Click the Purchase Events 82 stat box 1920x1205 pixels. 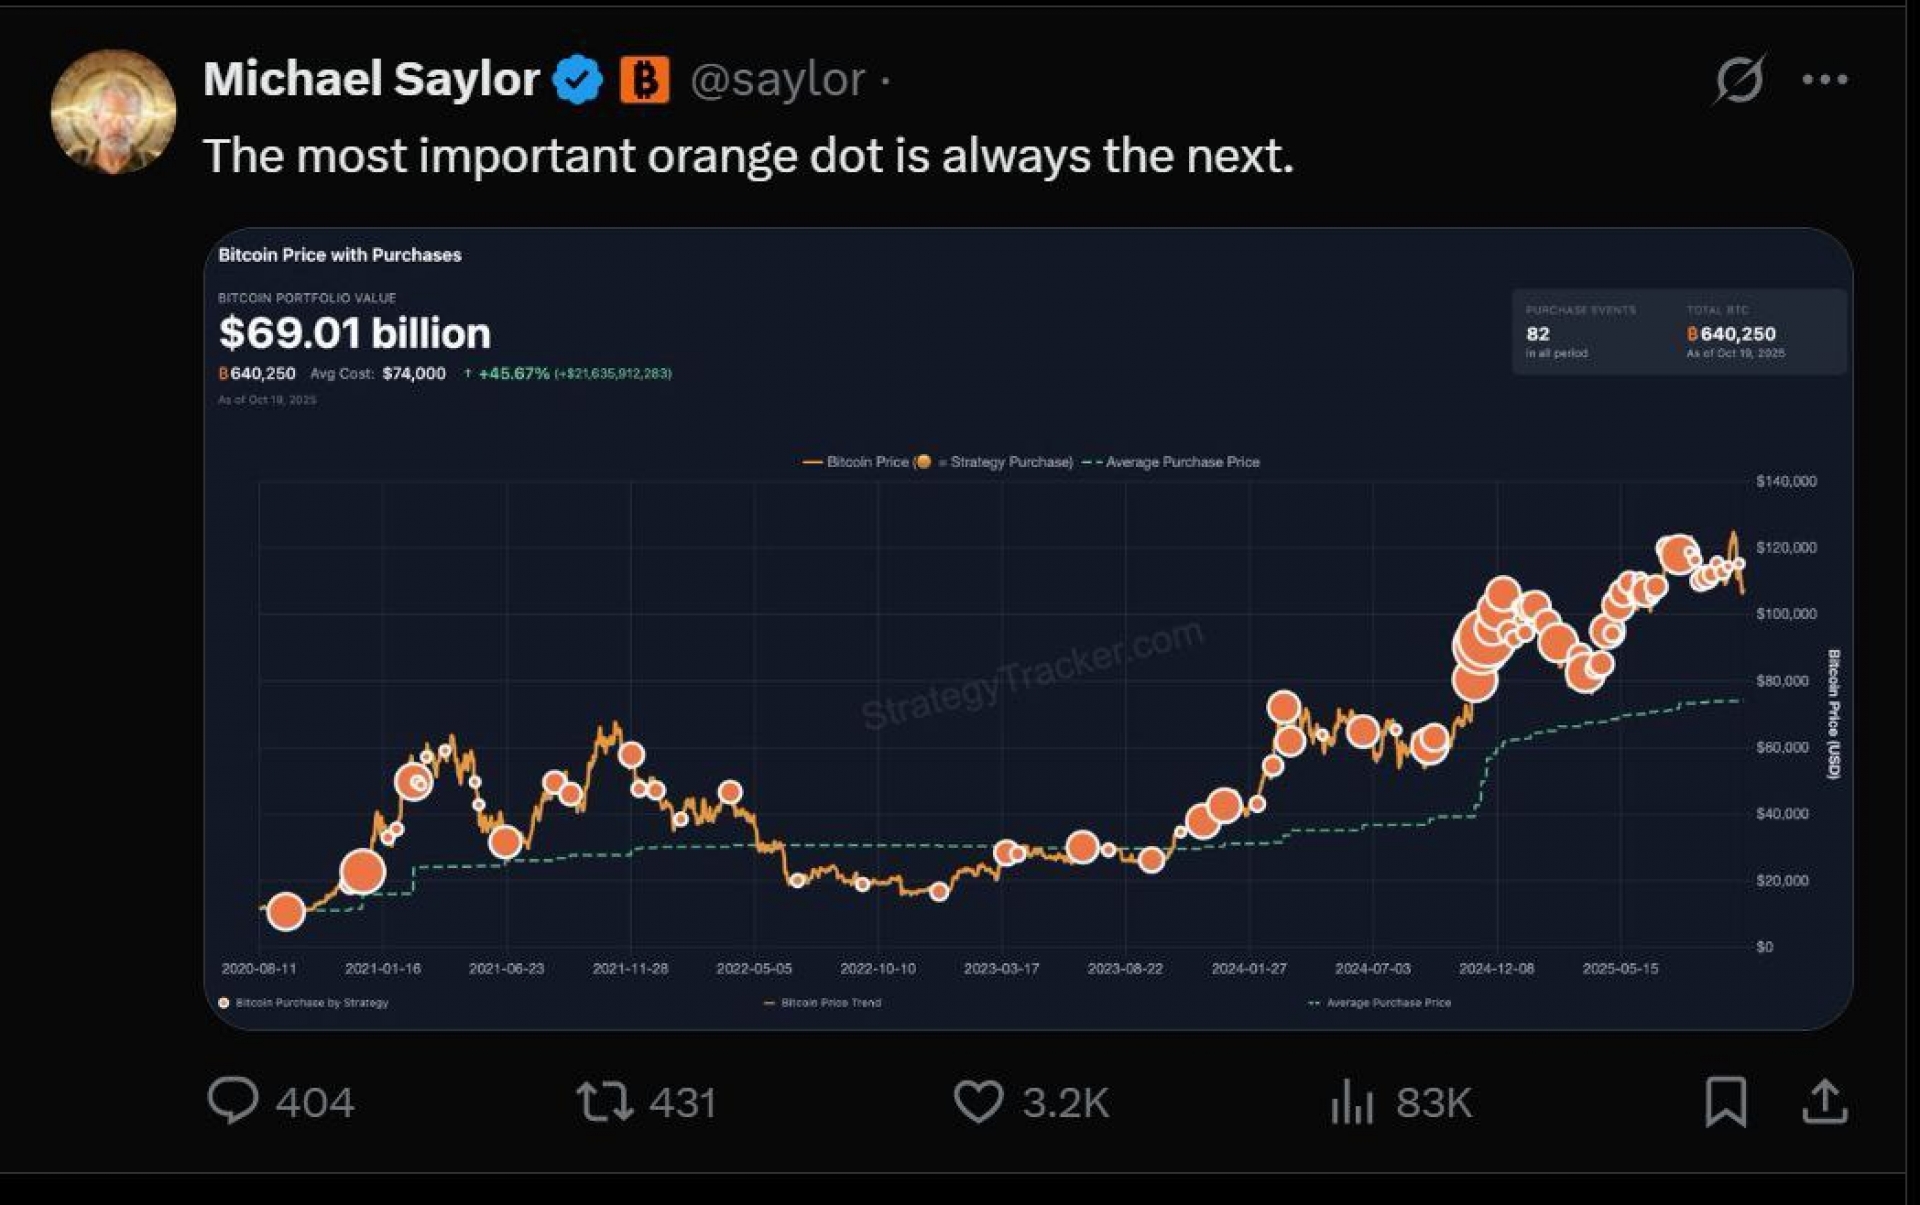pyautogui.click(x=1580, y=332)
